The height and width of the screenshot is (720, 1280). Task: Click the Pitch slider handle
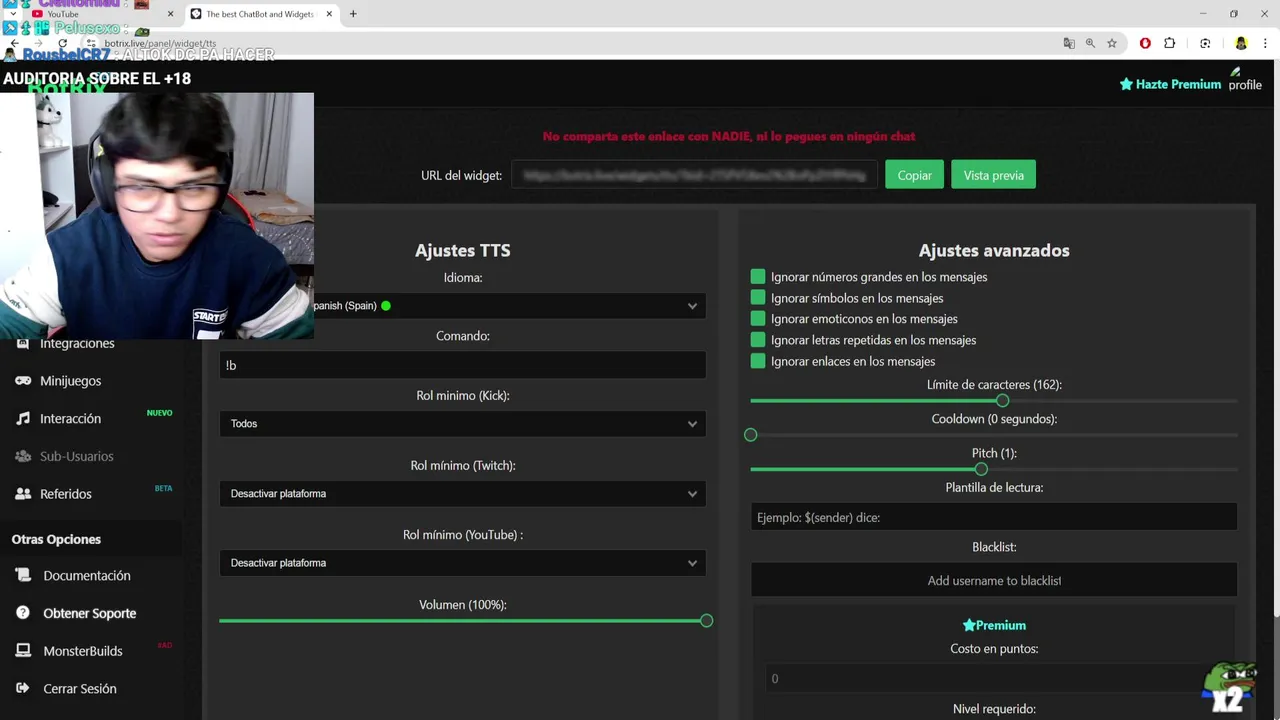coord(981,469)
